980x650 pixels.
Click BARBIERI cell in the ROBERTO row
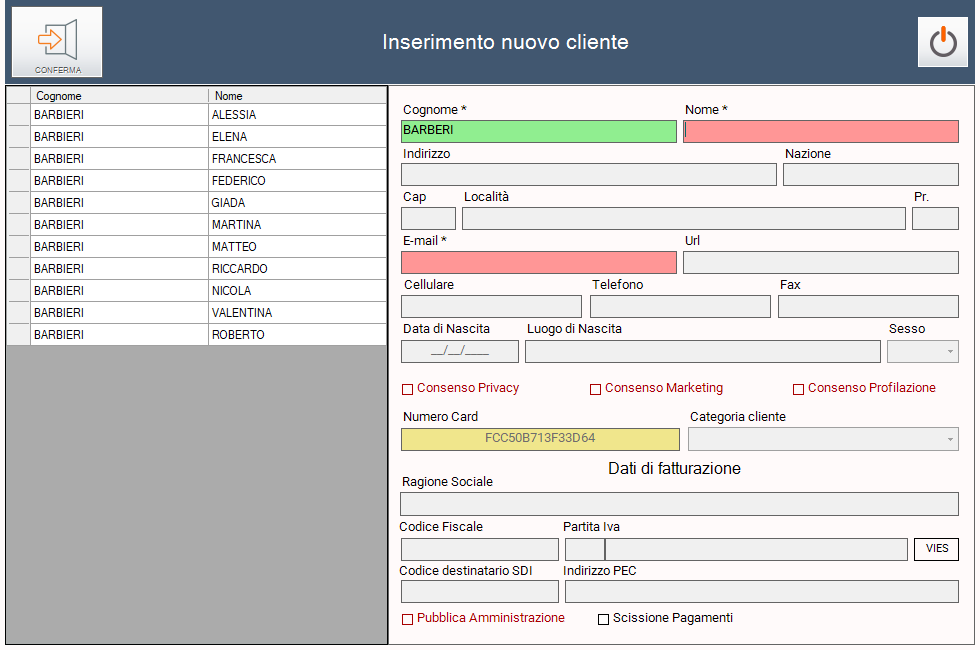(x=119, y=334)
